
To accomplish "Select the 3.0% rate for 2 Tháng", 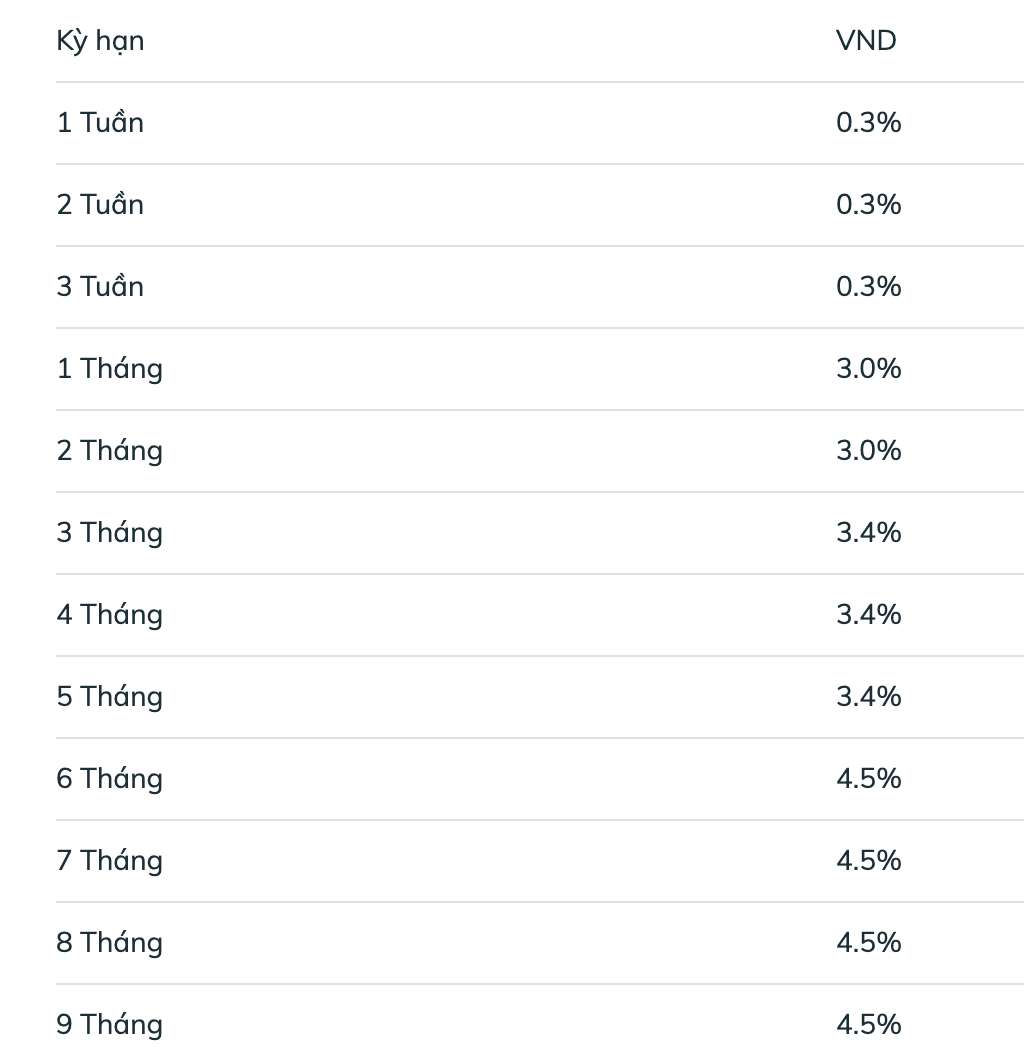I will pos(868,451).
